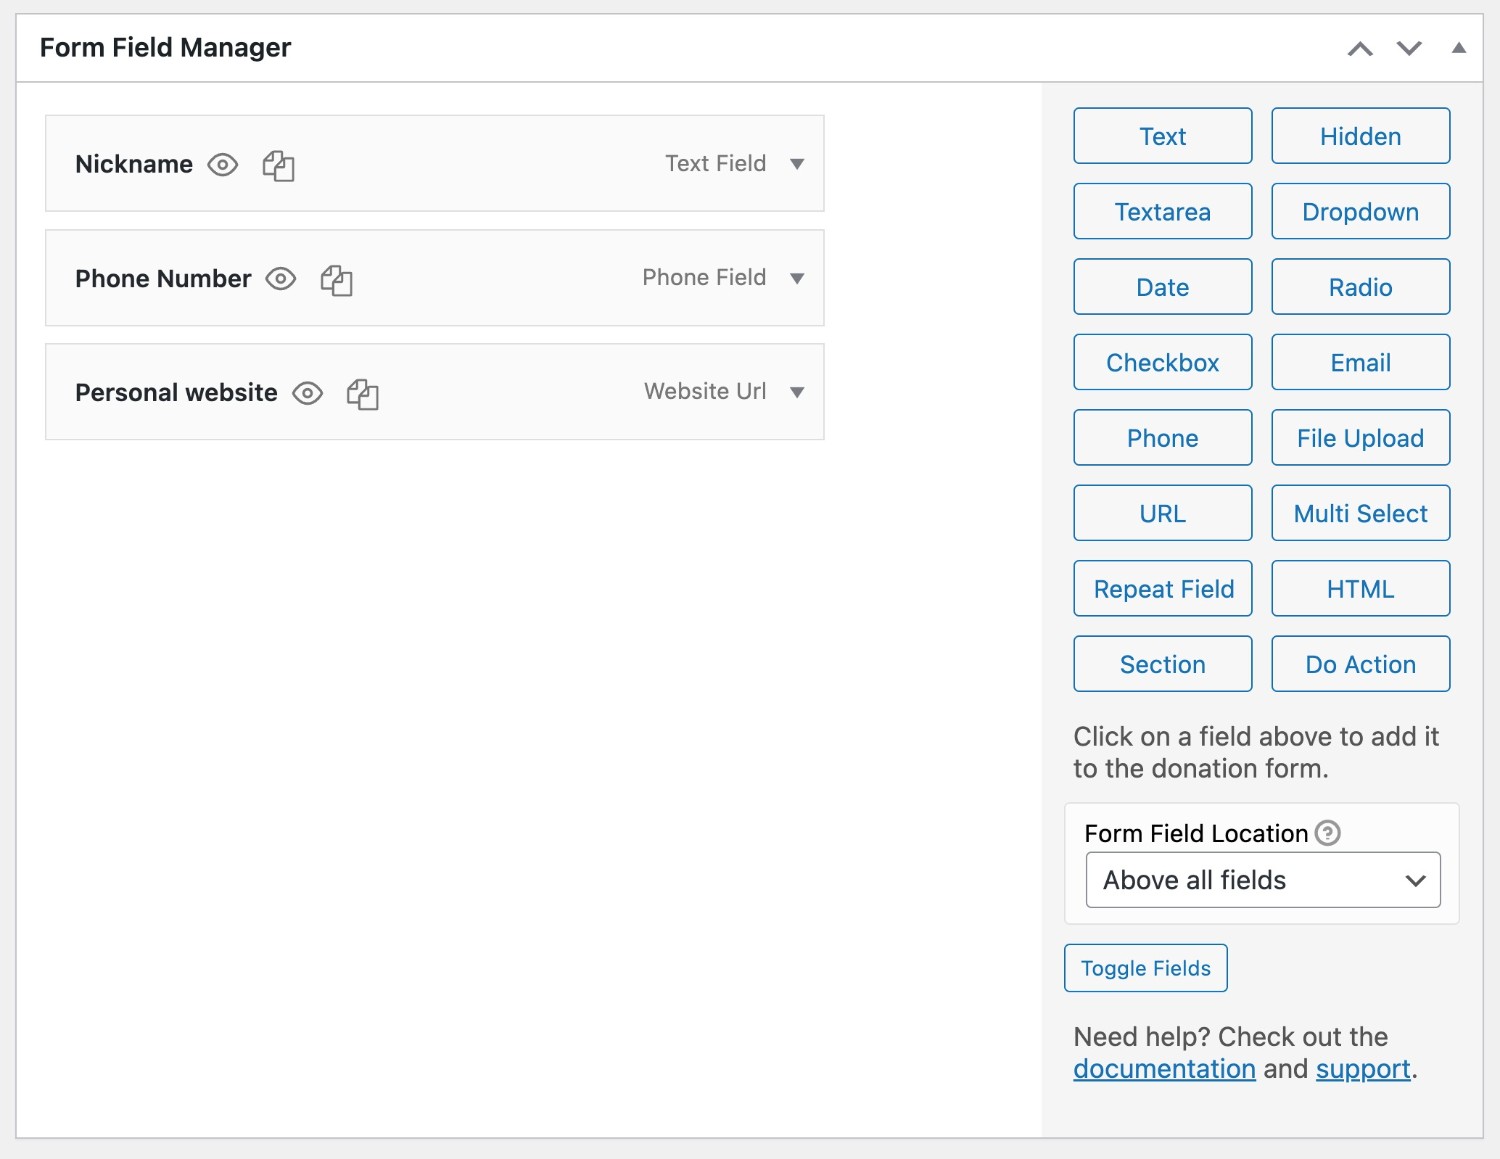Viewport: 1500px width, 1159px height.
Task: Add a URL field
Action: (x=1163, y=513)
